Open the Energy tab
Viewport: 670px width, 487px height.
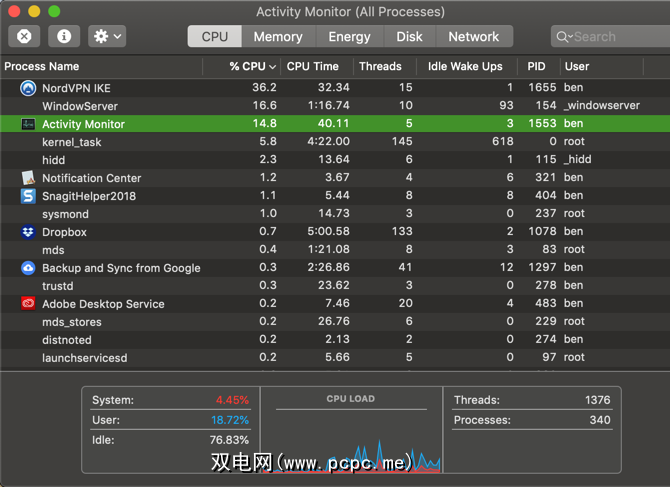[x=349, y=36]
